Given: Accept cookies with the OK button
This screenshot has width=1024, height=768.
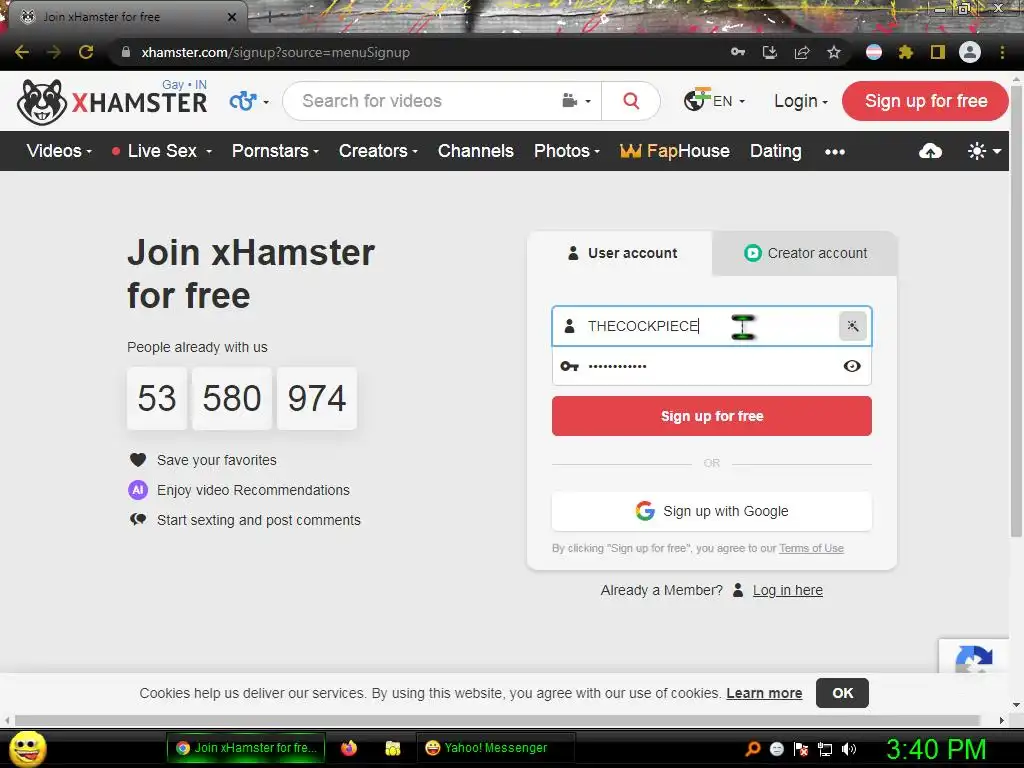Looking at the screenshot, I should tap(842, 693).
